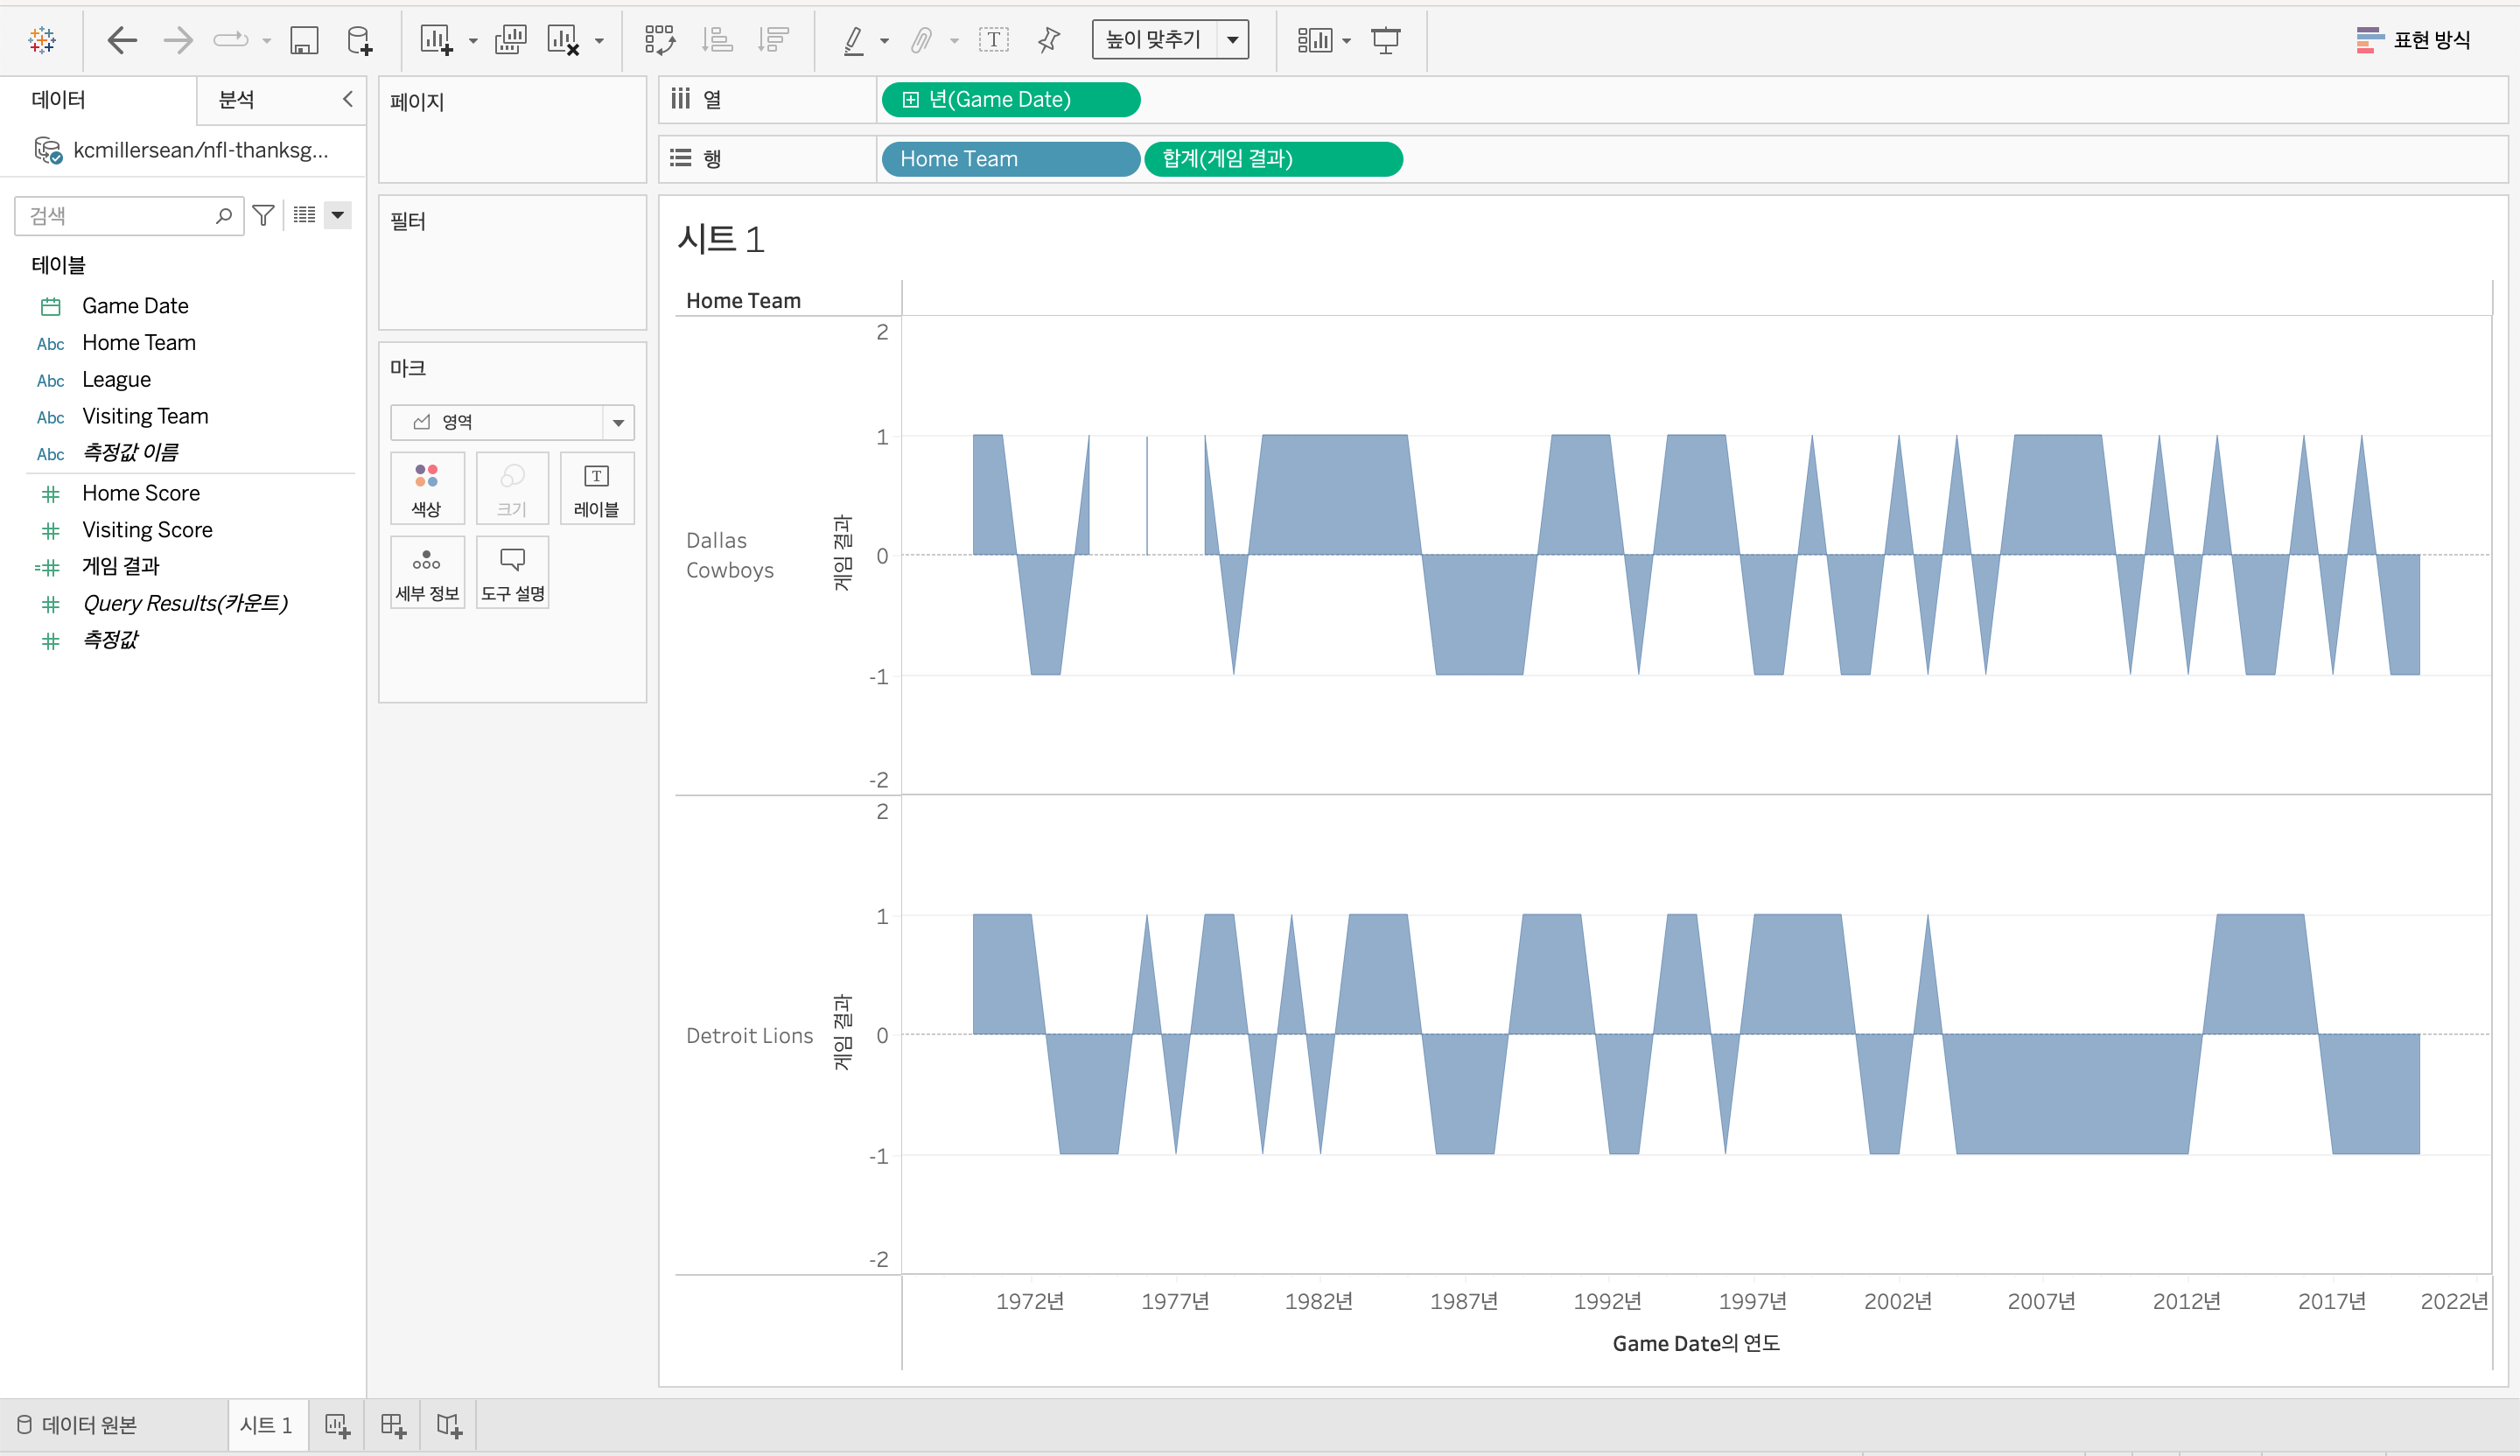Select the 게임 결과 calculated field
The height and width of the screenshot is (1456, 2520).
120,567
